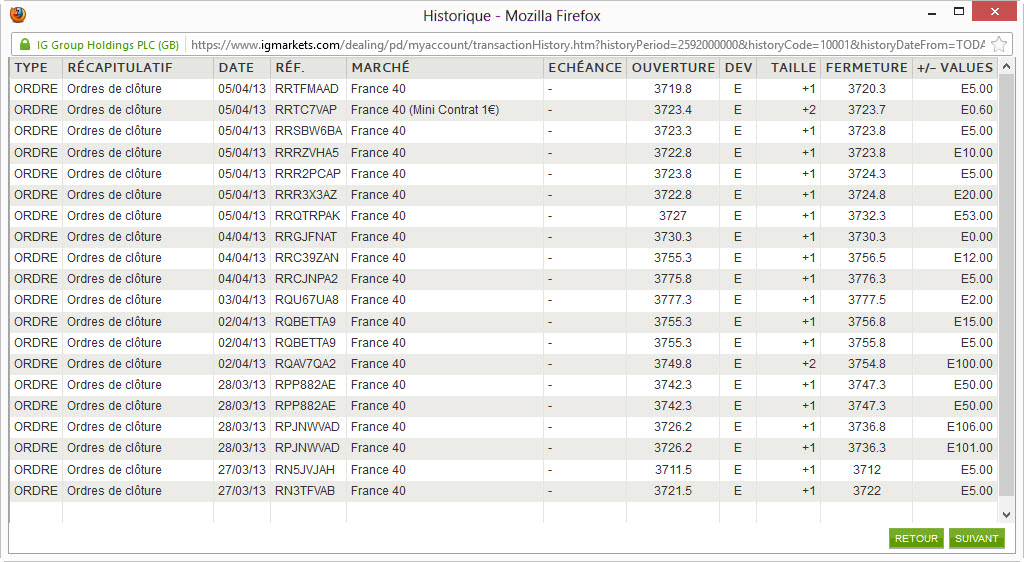Click the RETOUR button

tap(916, 539)
